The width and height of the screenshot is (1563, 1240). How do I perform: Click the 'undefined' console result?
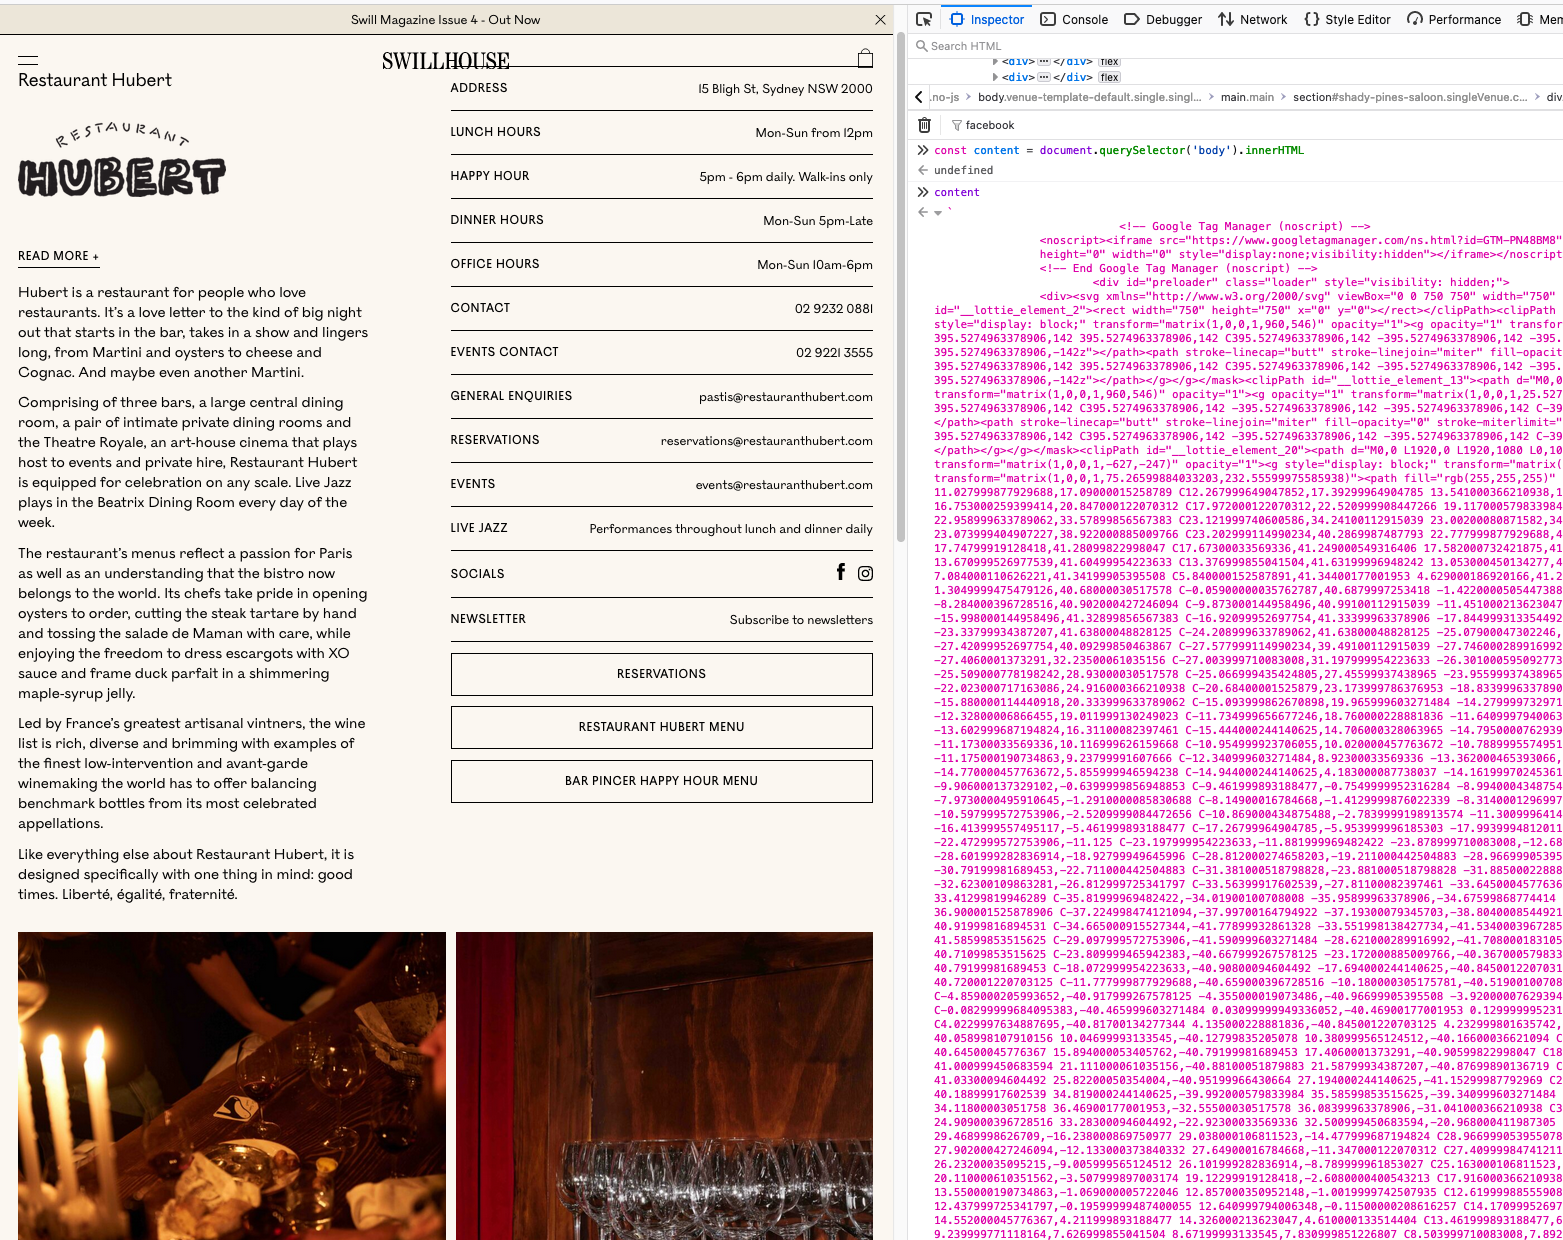coord(963,170)
